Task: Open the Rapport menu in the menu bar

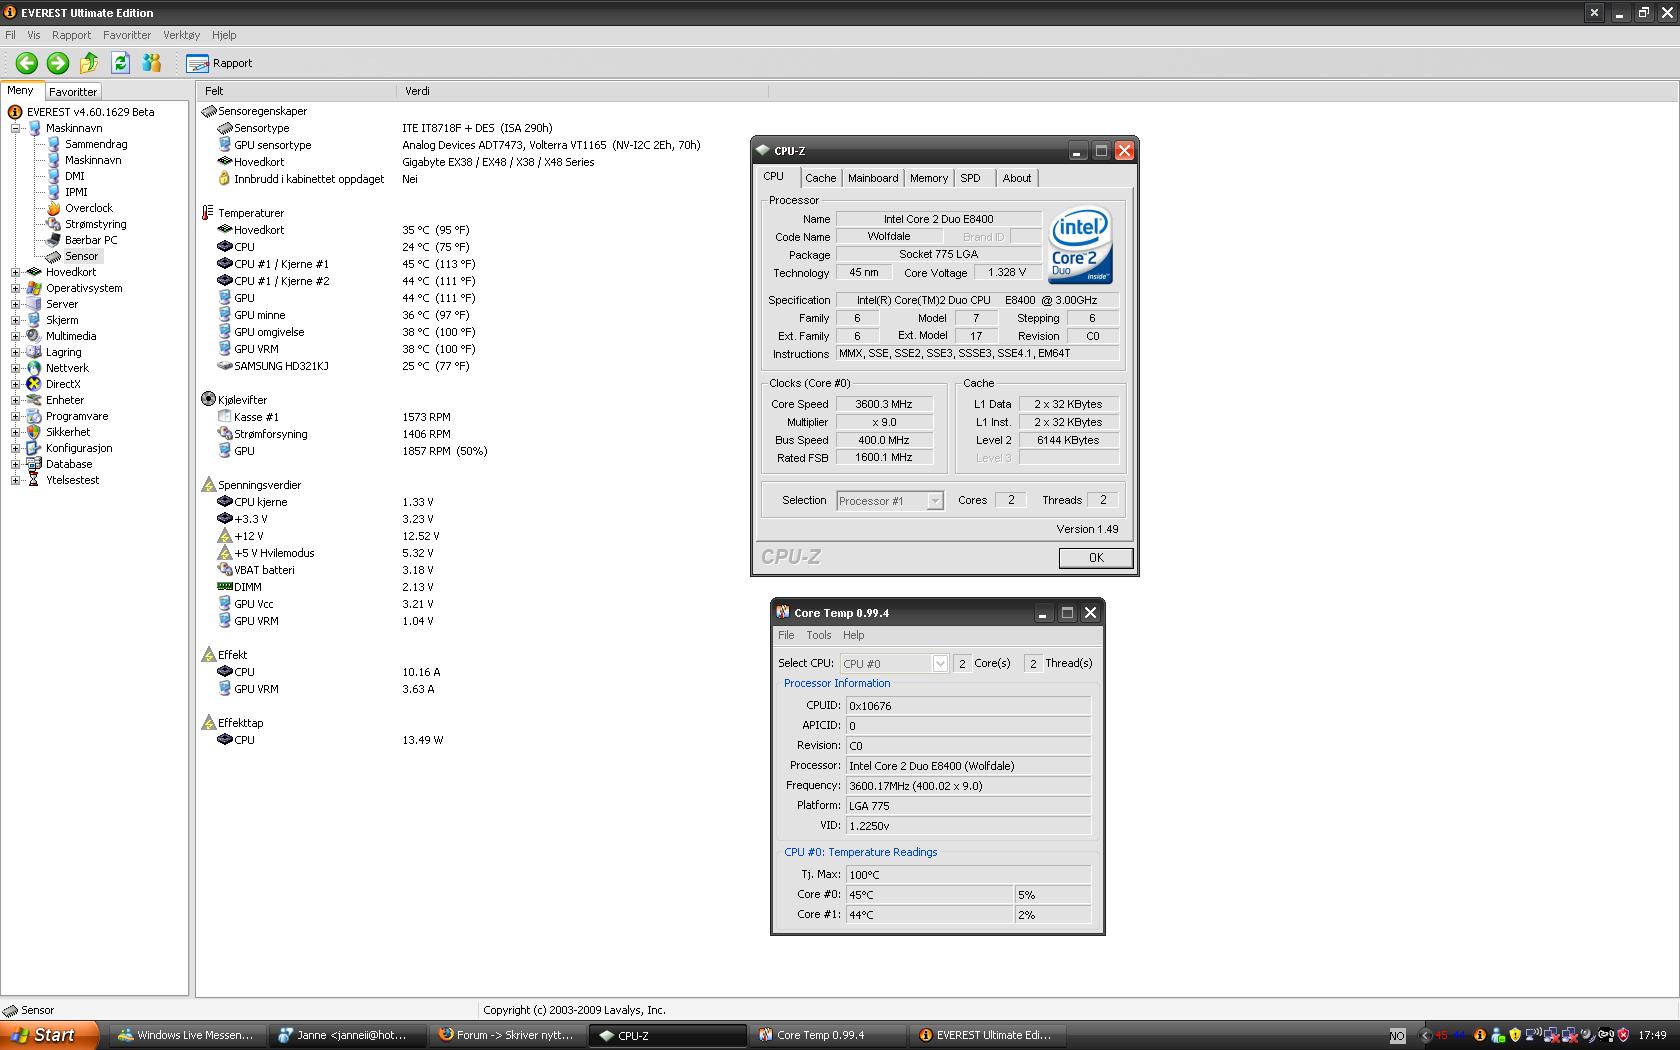Action: pyautogui.click(x=72, y=35)
